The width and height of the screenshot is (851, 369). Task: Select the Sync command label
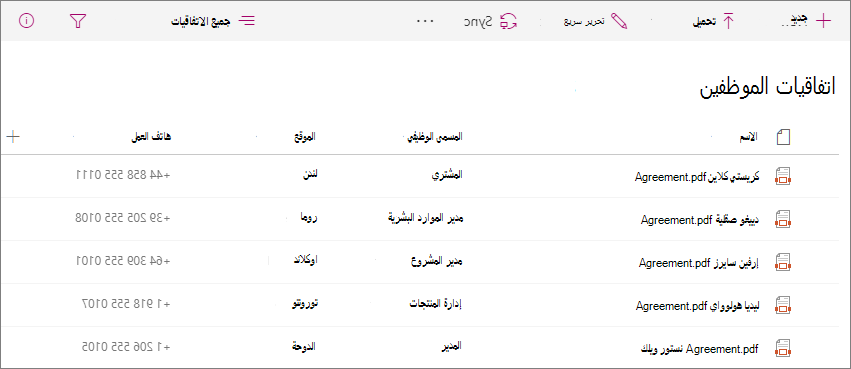pos(478,22)
